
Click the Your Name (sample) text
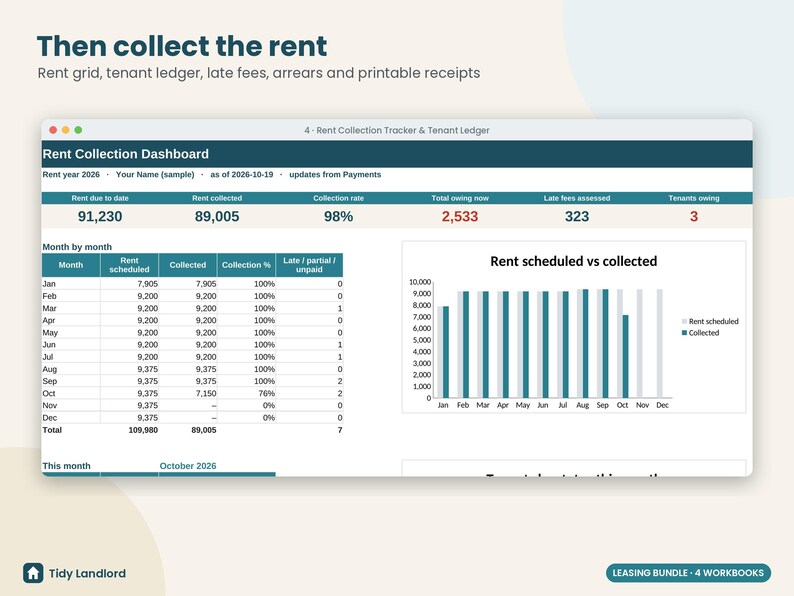pos(155,175)
